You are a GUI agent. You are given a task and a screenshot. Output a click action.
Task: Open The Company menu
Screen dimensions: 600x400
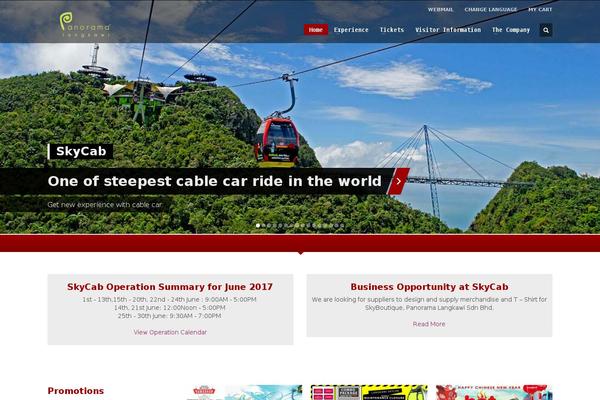[x=511, y=30]
